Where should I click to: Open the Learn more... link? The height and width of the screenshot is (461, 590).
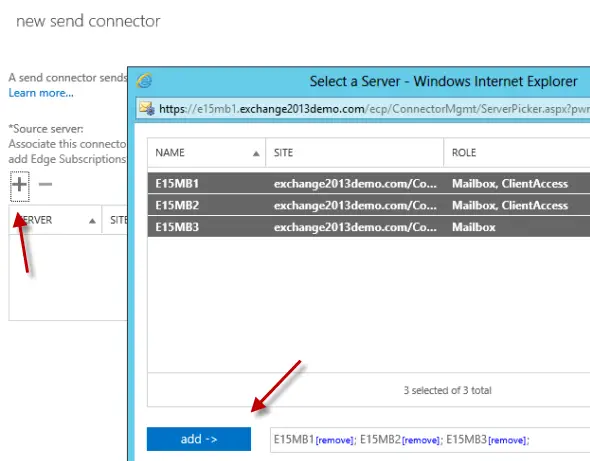click(41, 93)
